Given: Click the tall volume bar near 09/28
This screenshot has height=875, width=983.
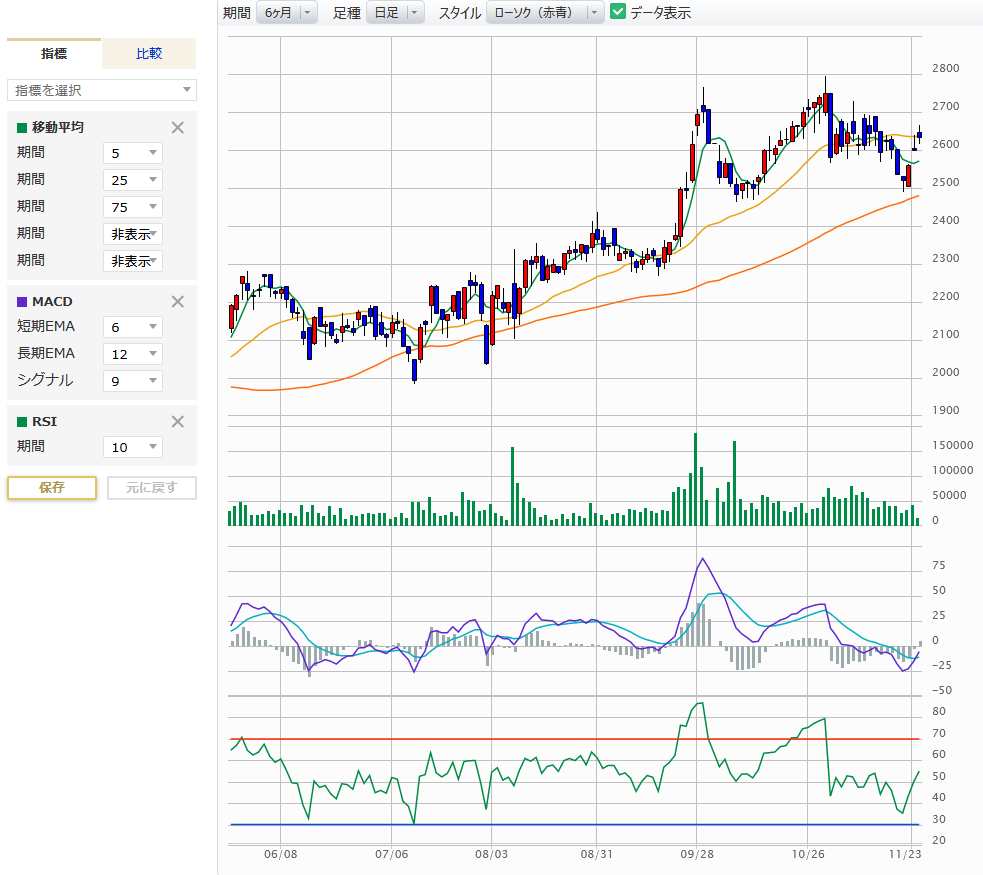Looking at the screenshot, I should point(695,480).
